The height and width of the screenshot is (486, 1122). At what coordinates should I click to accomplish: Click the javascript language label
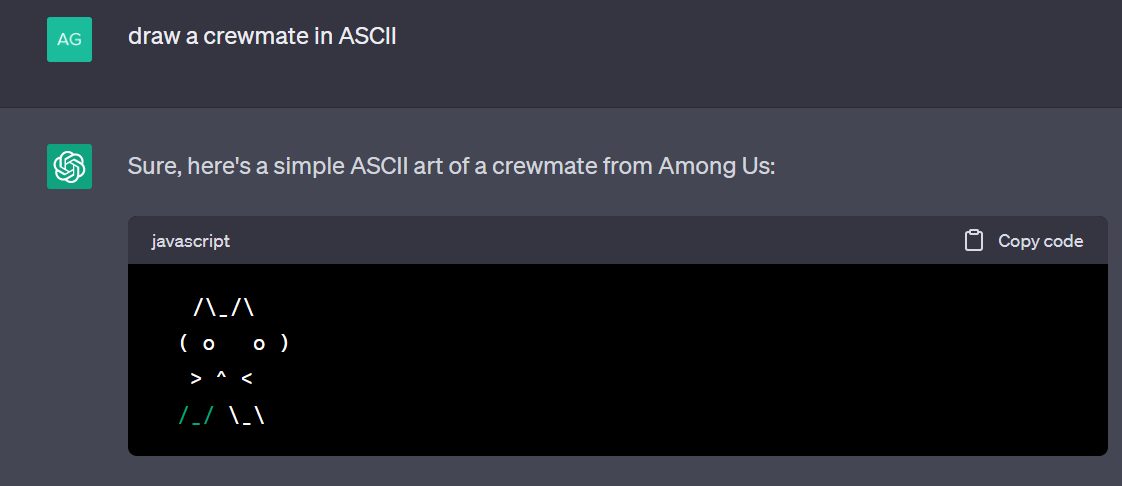[x=191, y=241]
